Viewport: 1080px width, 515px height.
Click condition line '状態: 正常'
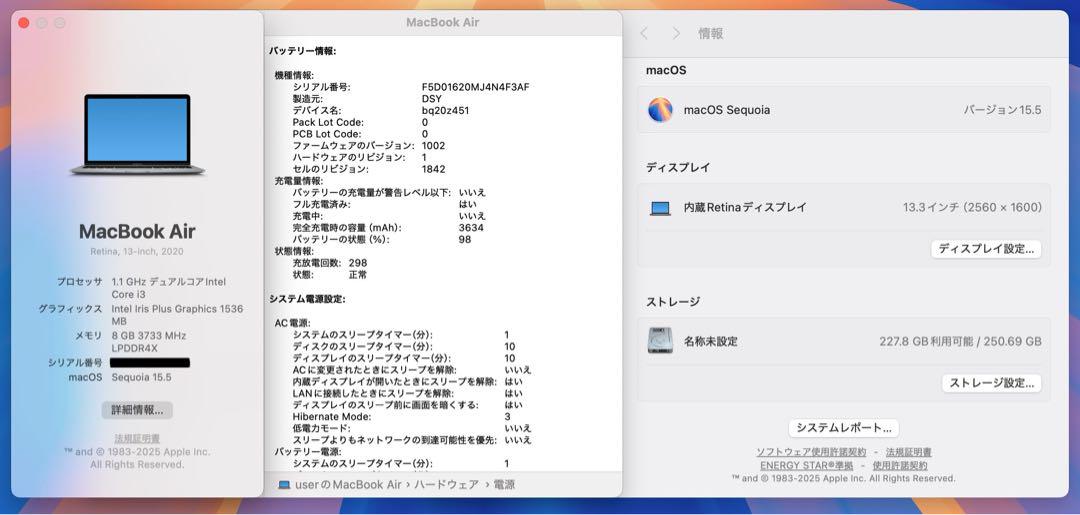(x=329, y=274)
